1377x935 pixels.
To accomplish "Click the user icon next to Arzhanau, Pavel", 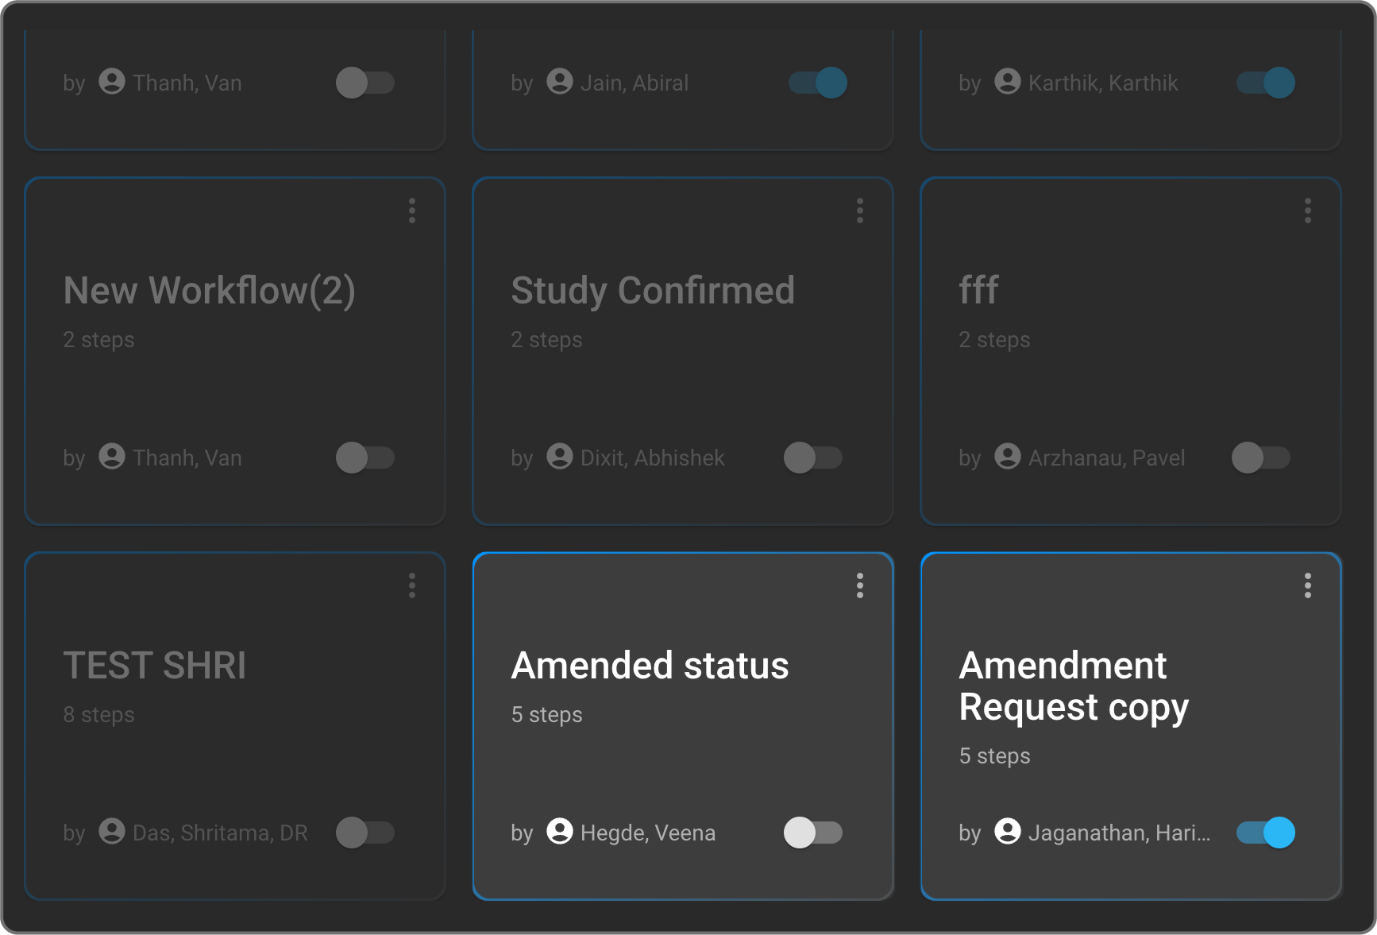I will click(x=1008, y=457).
